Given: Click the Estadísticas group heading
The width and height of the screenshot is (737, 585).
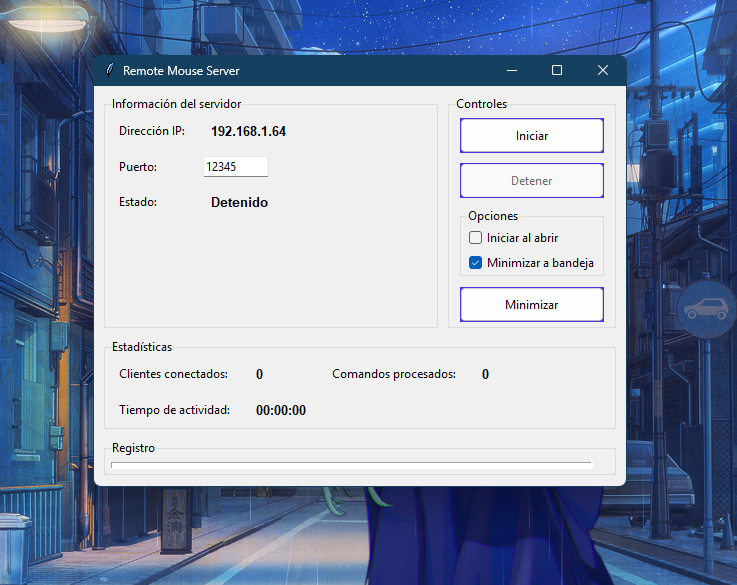Looking at the screenshot, I should (x=142, y=347).
